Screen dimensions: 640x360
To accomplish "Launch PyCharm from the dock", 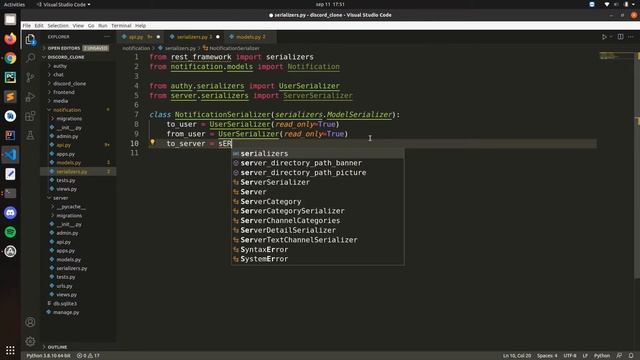I will (x=10, y=77).
